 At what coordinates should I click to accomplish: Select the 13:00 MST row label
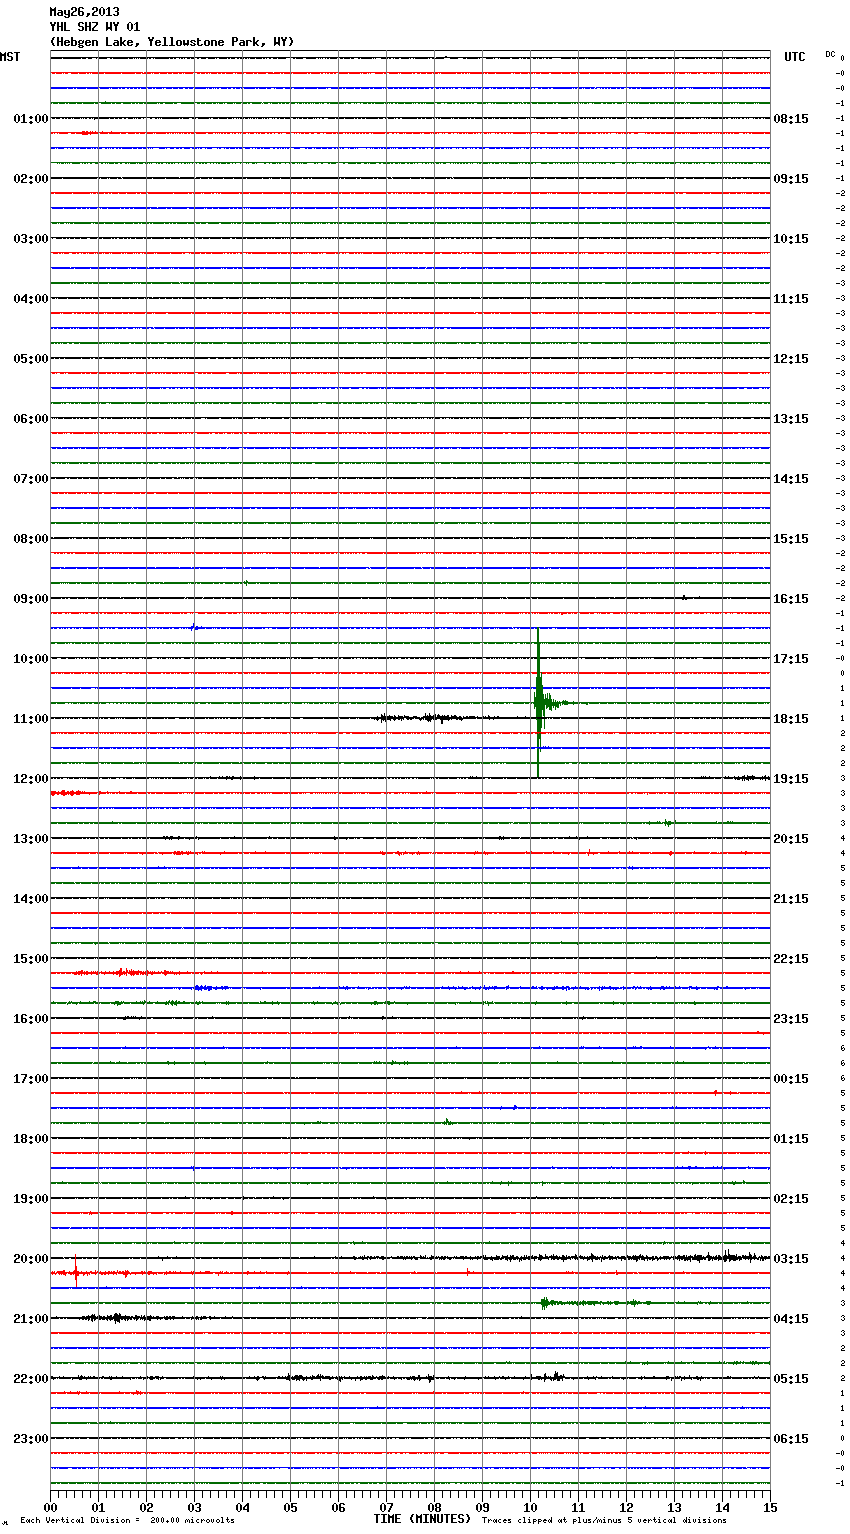pos(31,839)
